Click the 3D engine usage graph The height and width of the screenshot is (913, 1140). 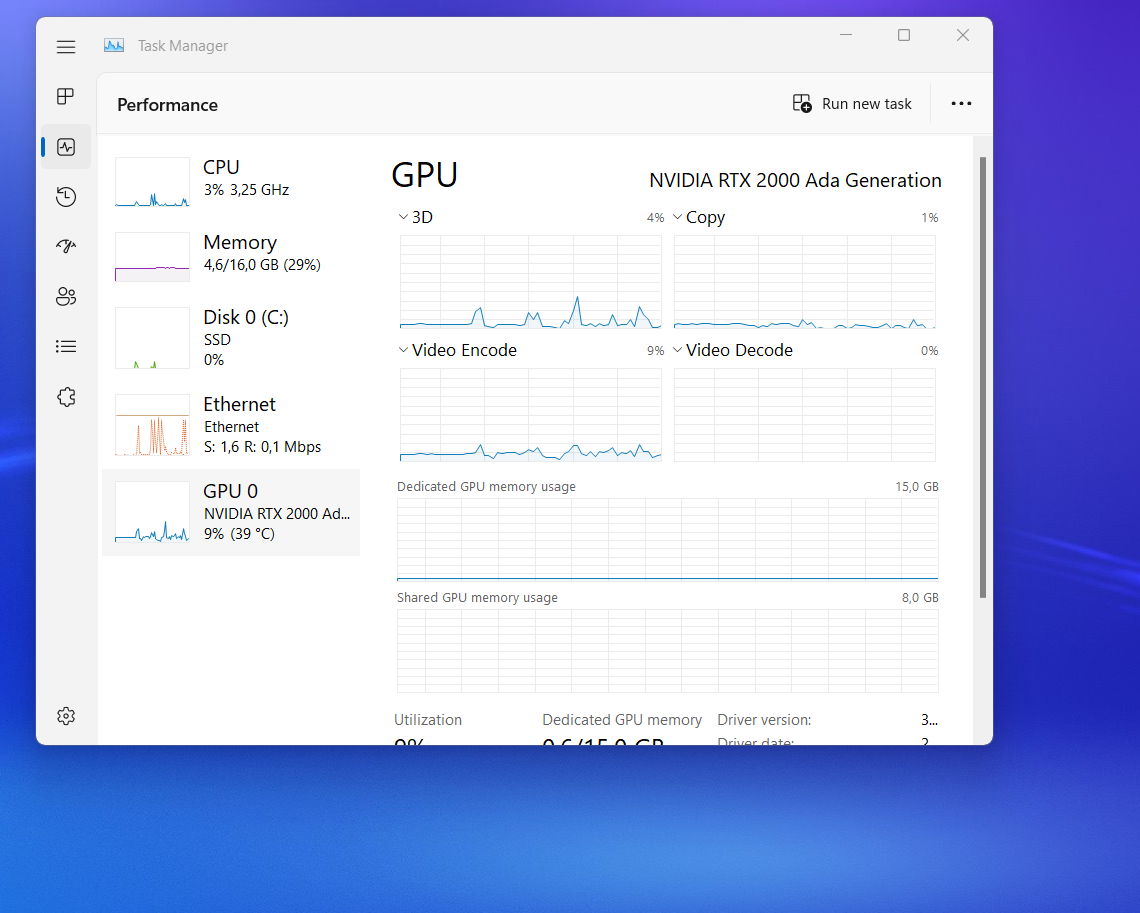point(531,282)
